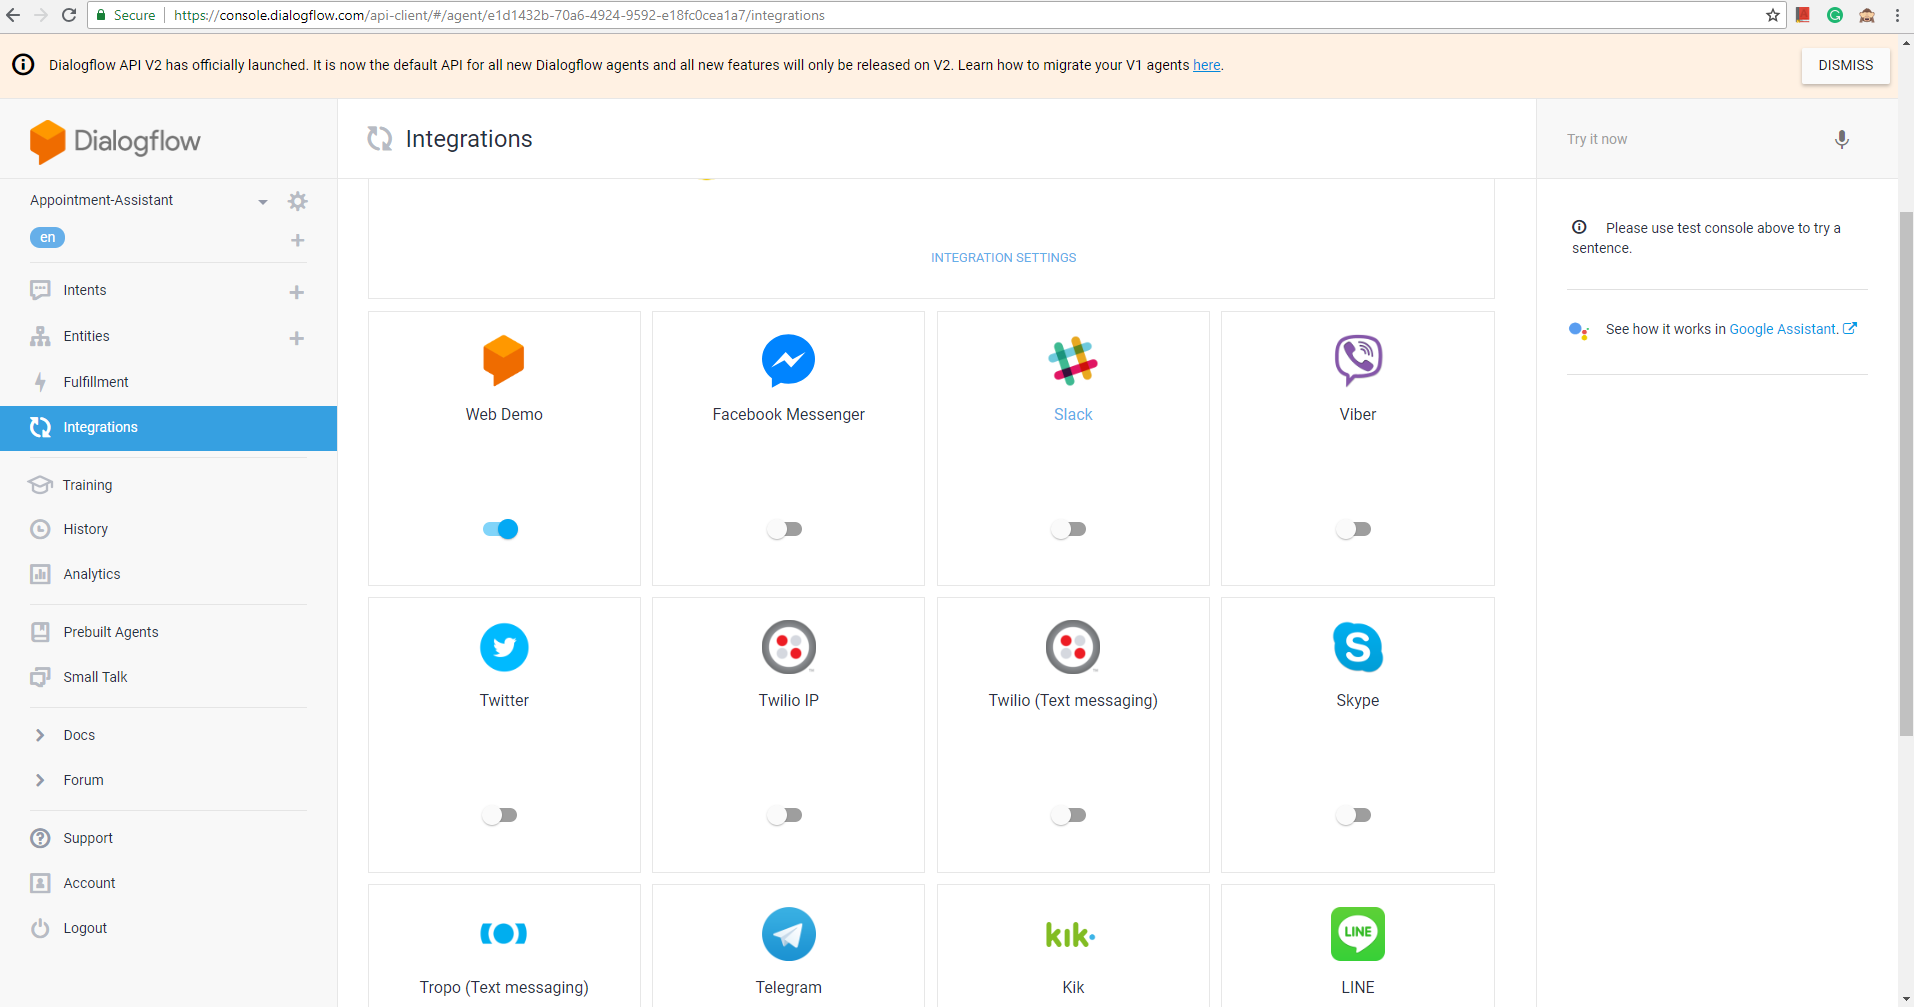The width and height of the screenshot is (1914, 1007).
Task: Click the Telegram logo icon
Action: (788, 934)
